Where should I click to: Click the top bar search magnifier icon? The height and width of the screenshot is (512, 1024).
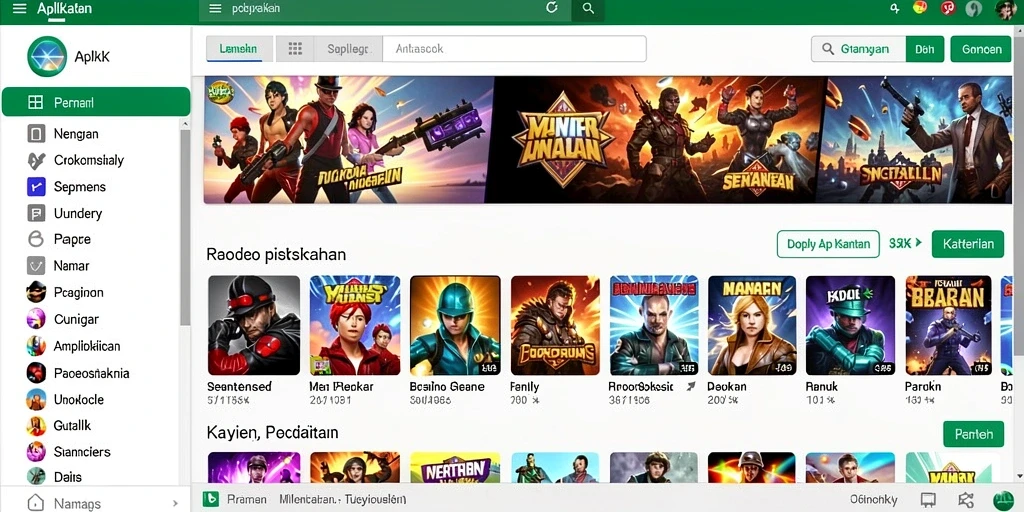click(588, 8)
